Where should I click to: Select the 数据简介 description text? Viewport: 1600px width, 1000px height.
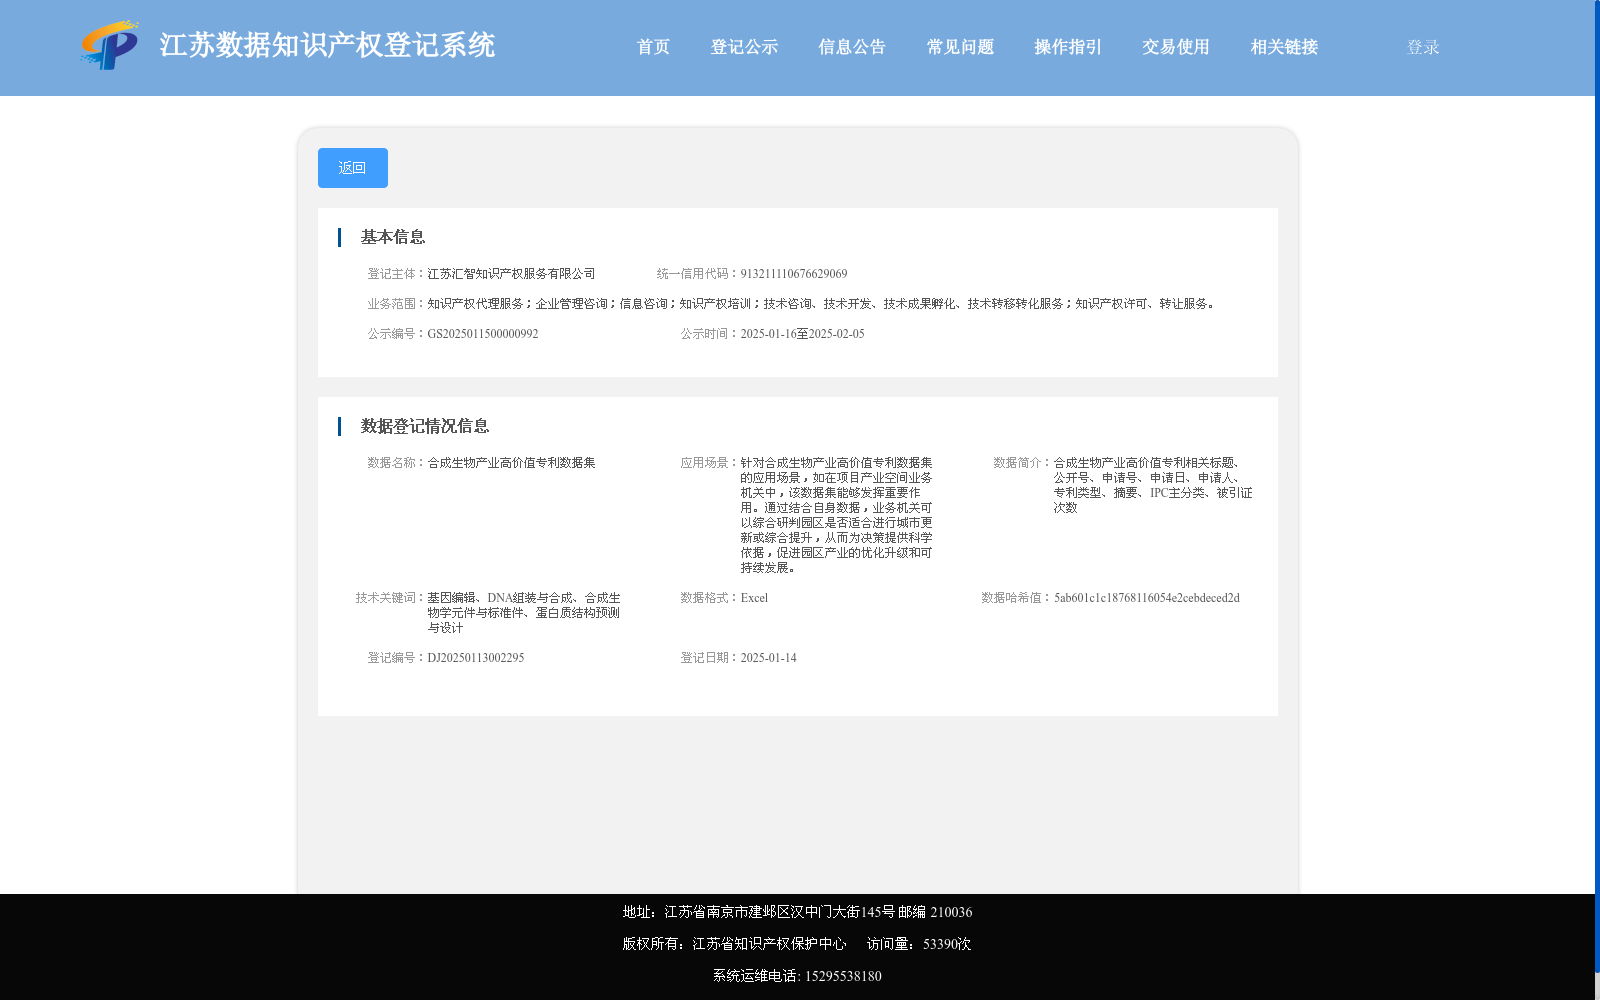1153,485
